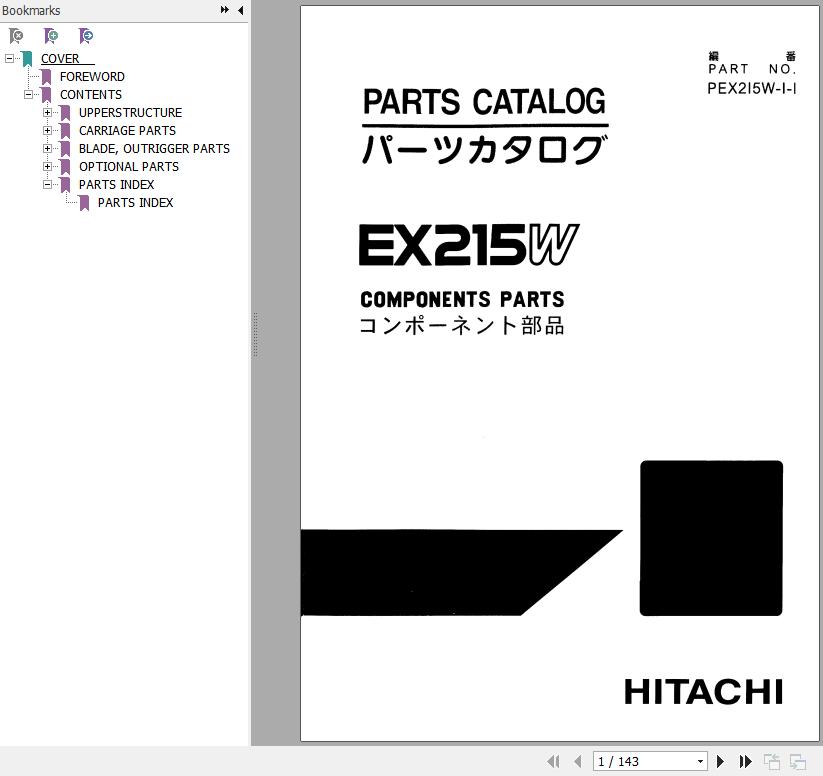Open the page number dropdown
Image resolution: width=823 pixels, height=776 pixels.
700,762
